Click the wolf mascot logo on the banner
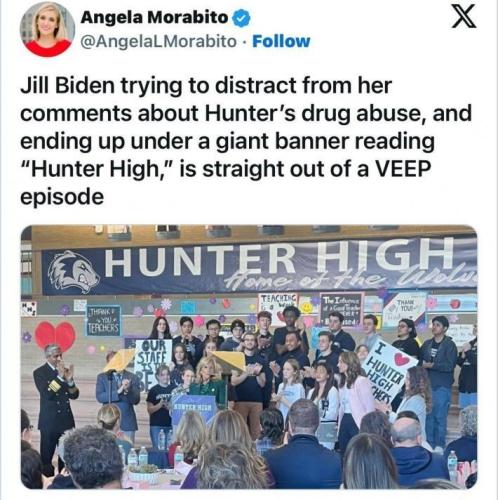 (x=74, y=271)
